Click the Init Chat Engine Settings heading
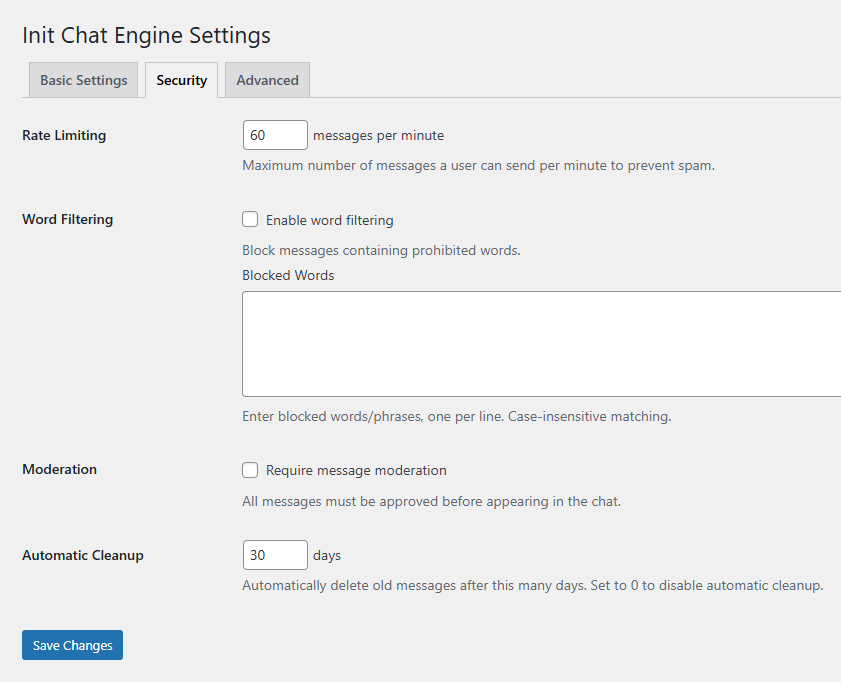 coord(146,35)
